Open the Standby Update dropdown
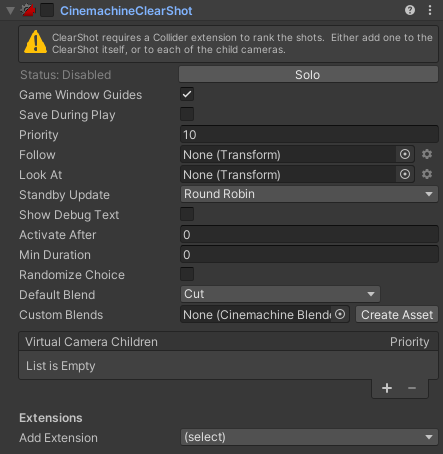The width and height of the screenshot is (443, 454). coord(309,194)
